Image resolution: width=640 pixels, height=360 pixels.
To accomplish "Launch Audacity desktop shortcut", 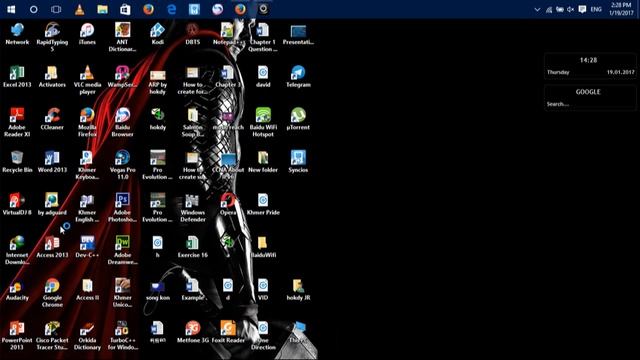I will coord(17,289).
